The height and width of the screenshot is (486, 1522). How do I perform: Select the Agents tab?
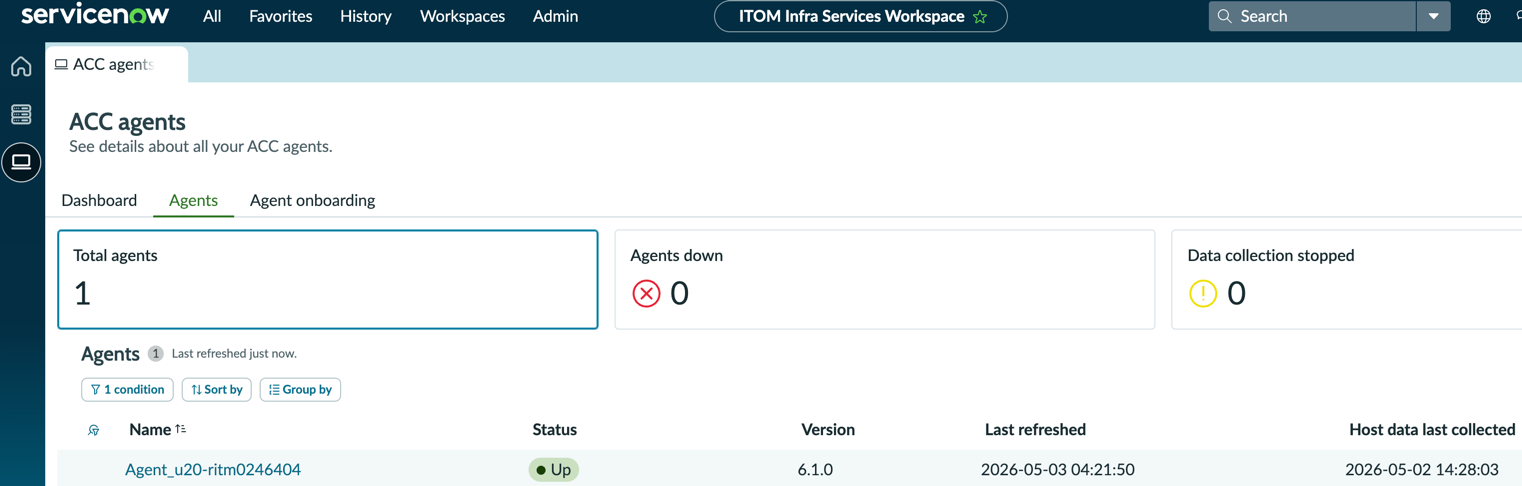click(x=193, y=200)
